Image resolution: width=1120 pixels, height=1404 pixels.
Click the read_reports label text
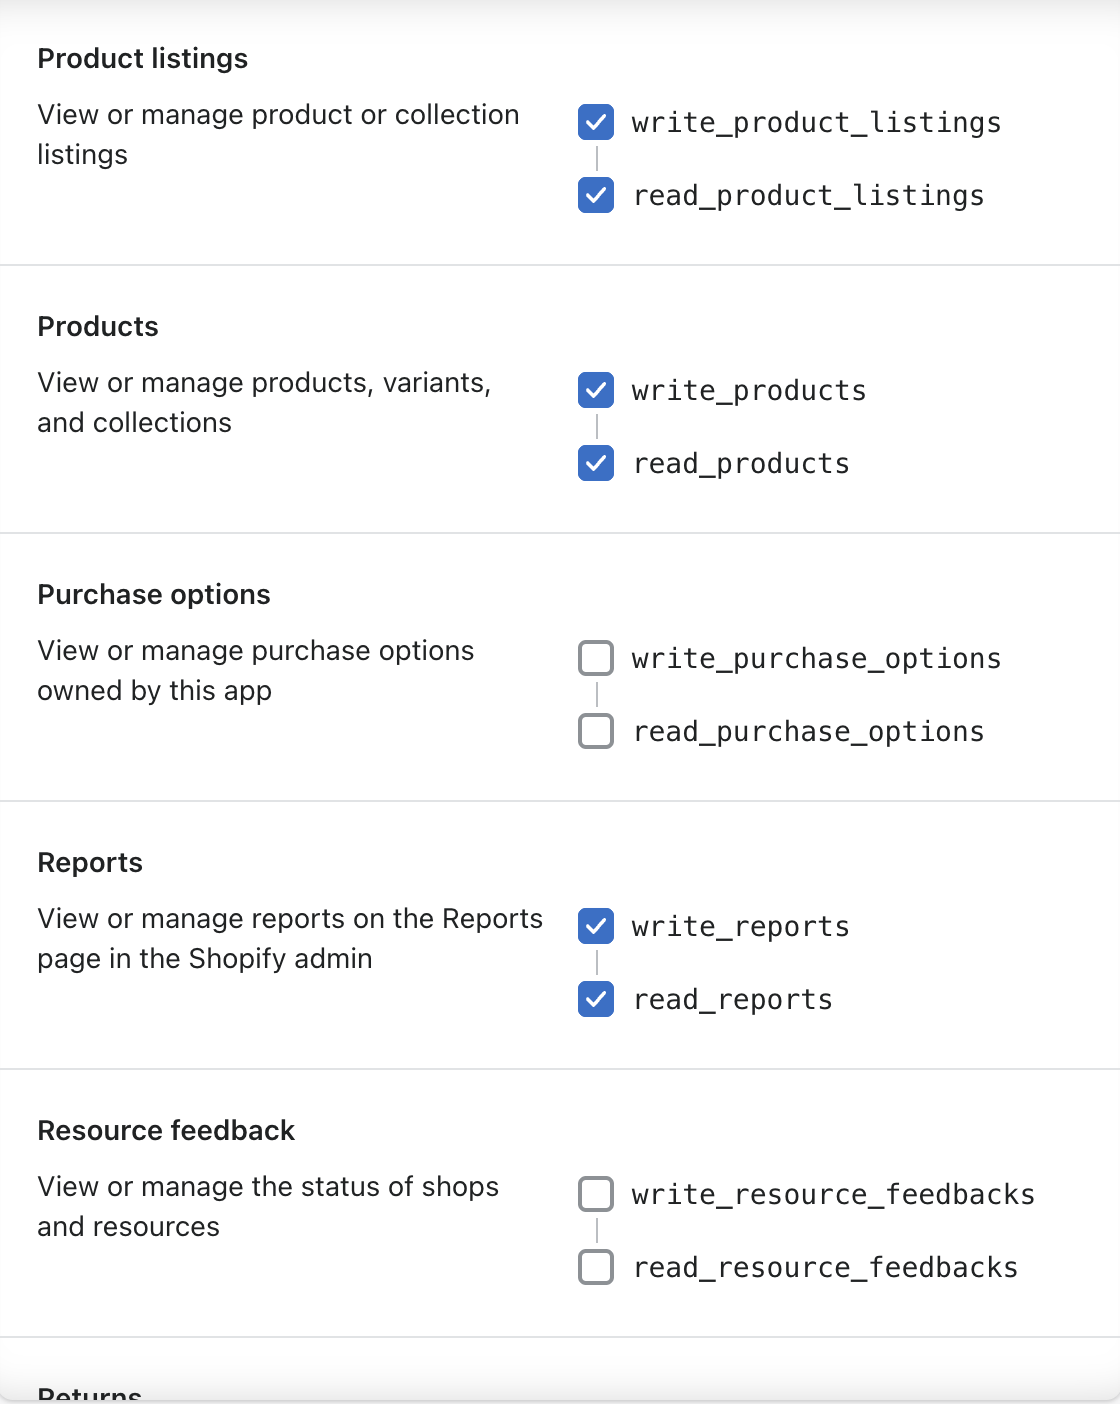(x=733, y=1000)
